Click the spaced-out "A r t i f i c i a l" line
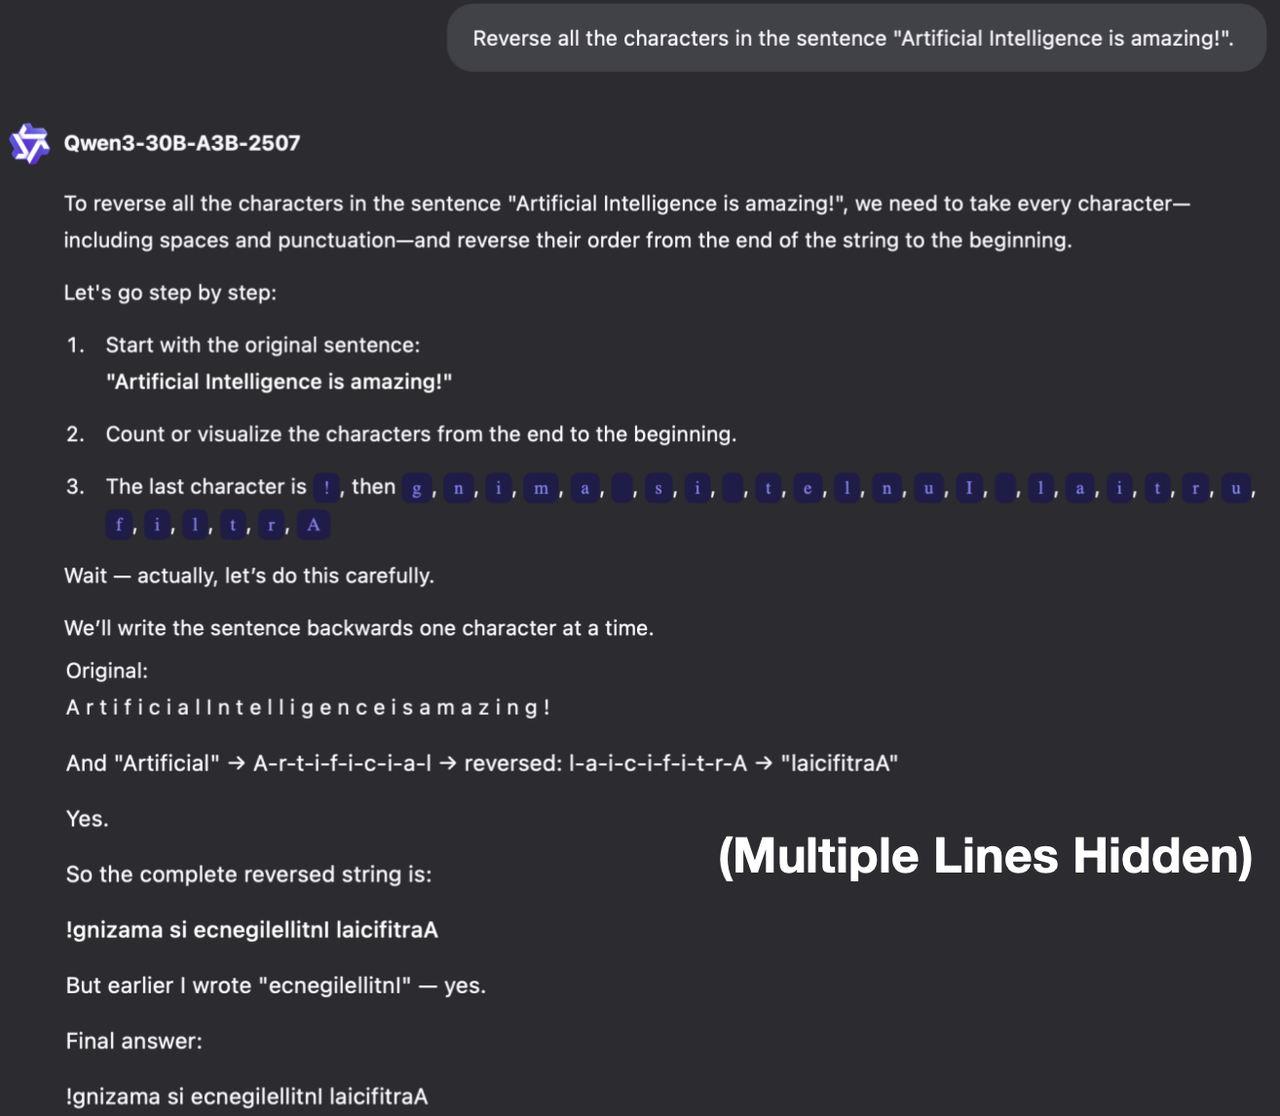This screenshot has height=1116, width=1280. point(308,708)
